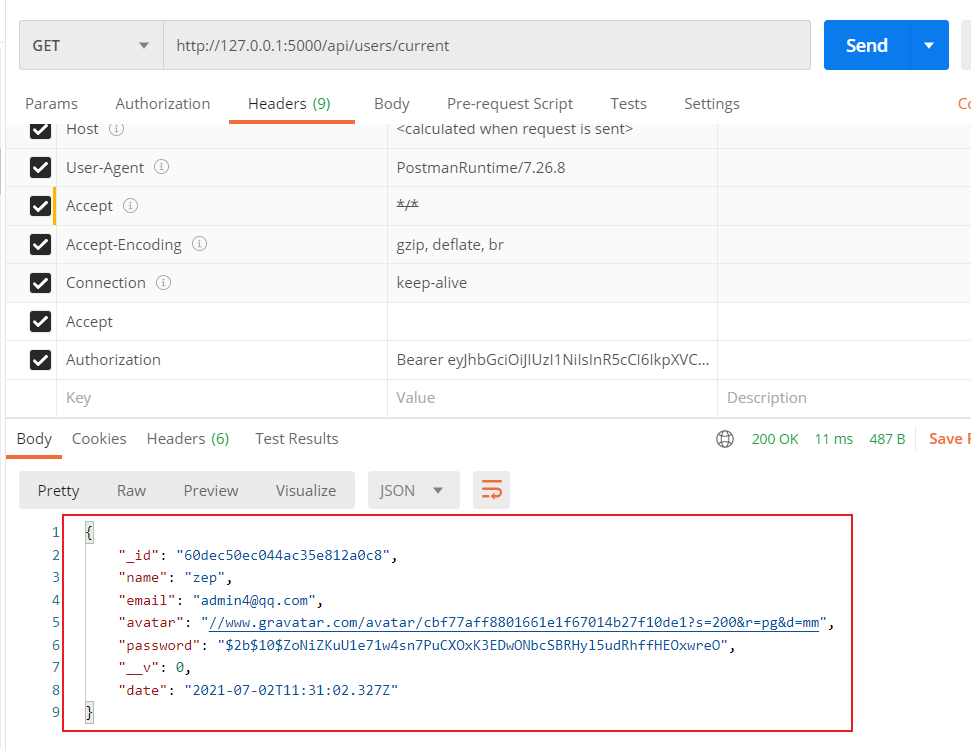Click the keep-alive value
Screen dimensions: 971x751
pyautogui.click(x=432, y=283)
